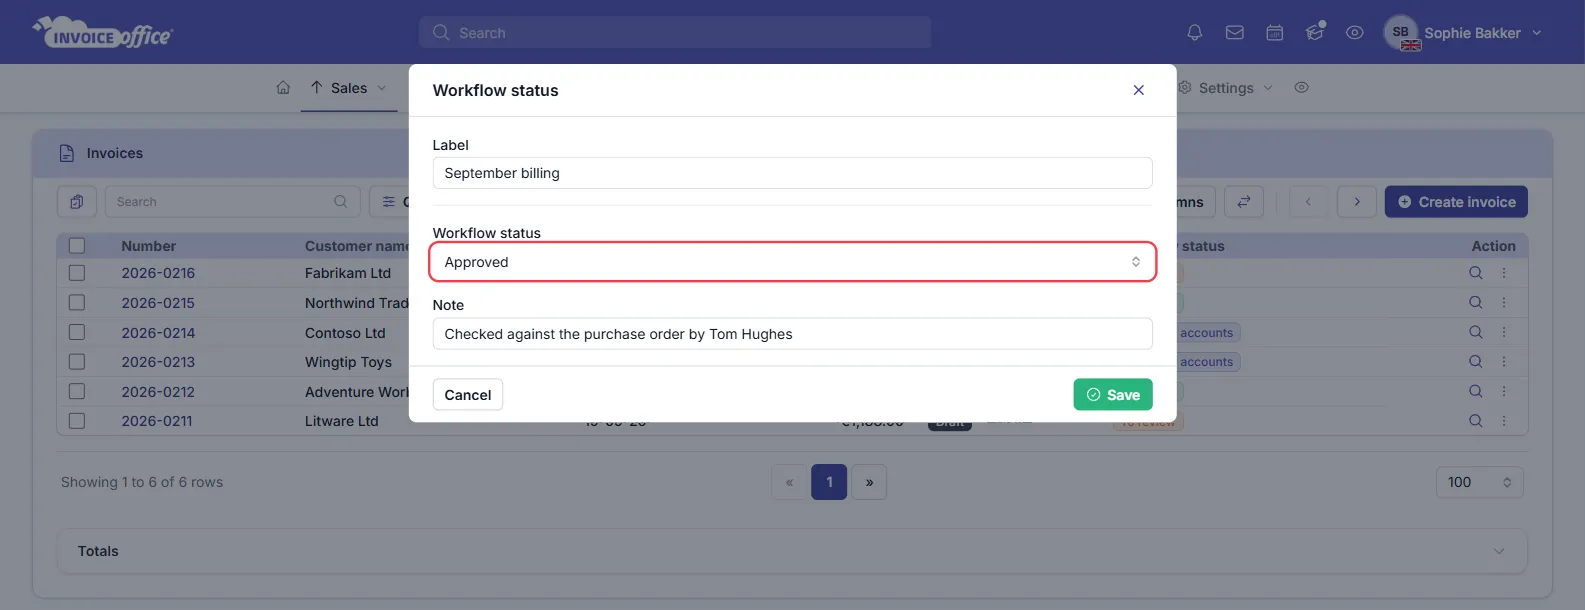Check the box for invoice 2026-0216
The height and width of the screenshot is (610, 1585).
click(x=77, y=273)
